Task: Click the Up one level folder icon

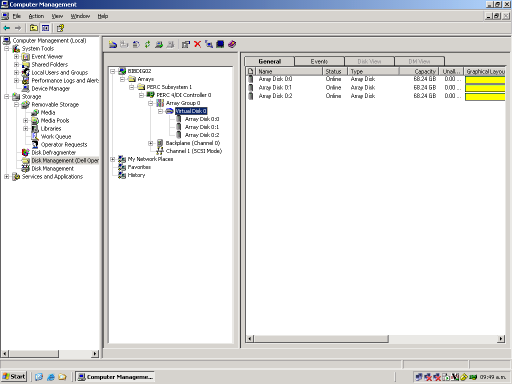Action: coord(34,28)
